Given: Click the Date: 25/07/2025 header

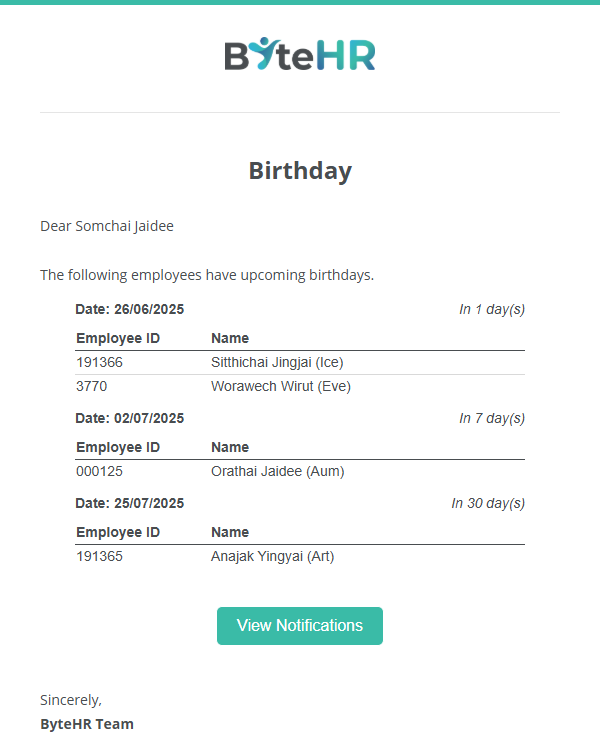Looking at the screenshot, I should (129, 503).
